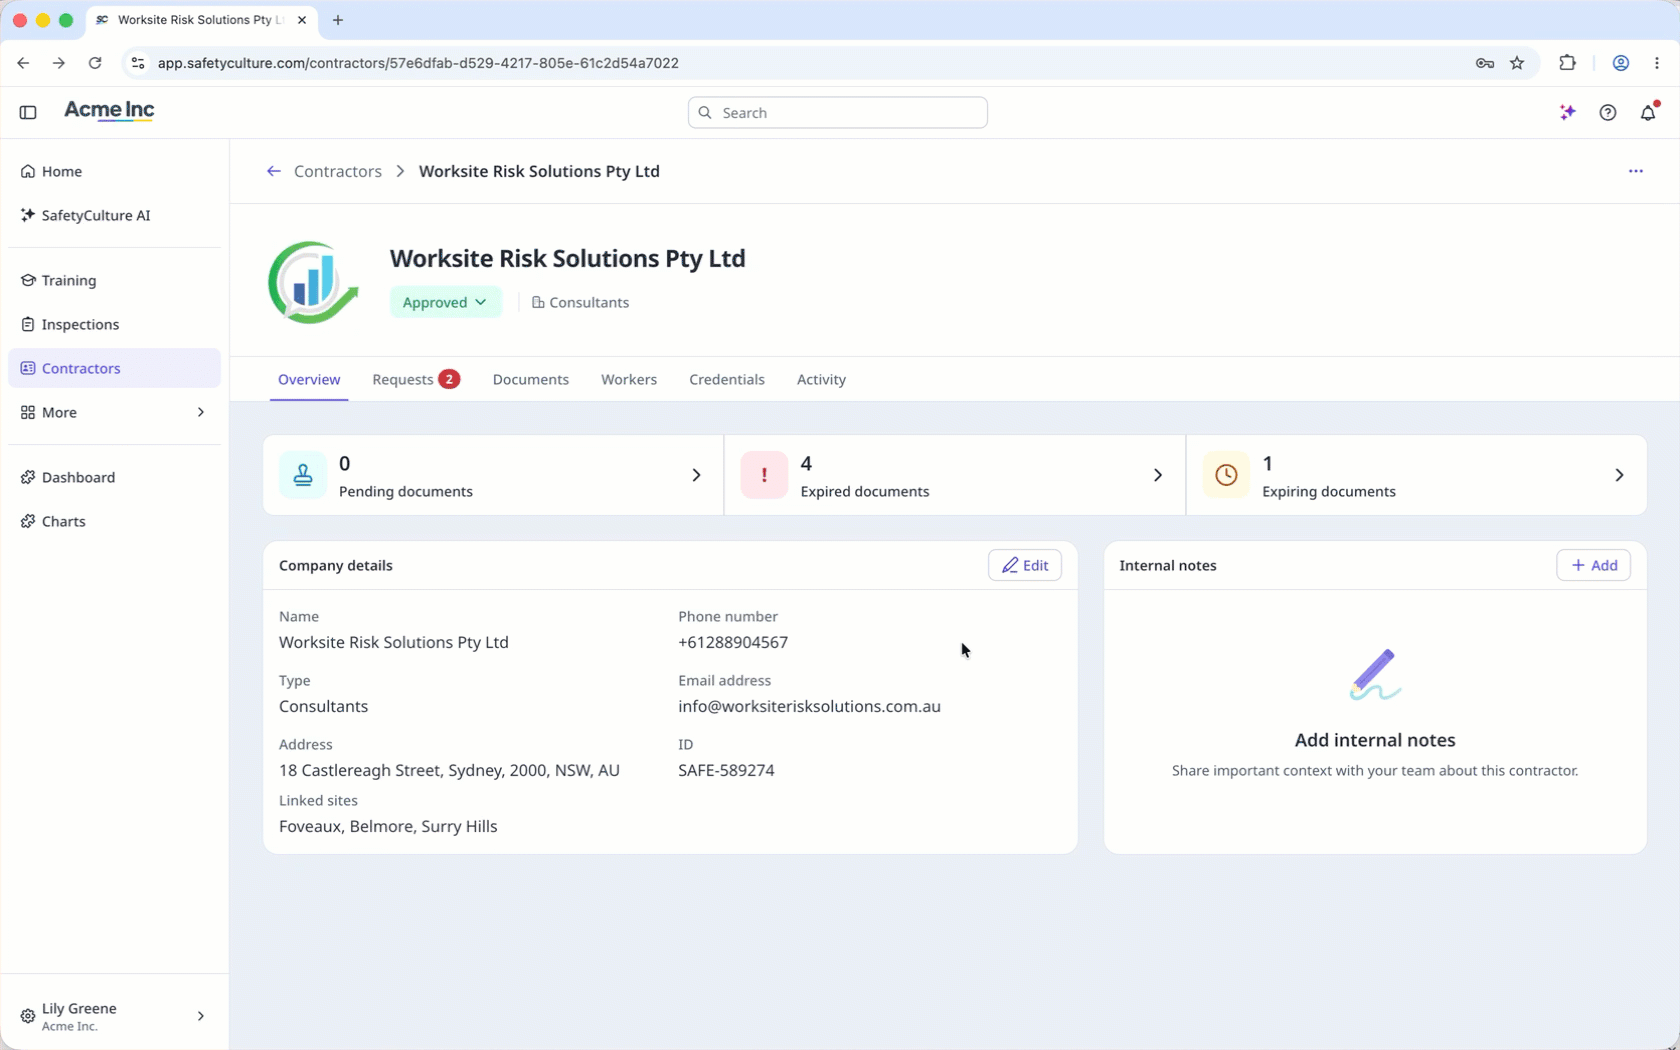
Task: Open the browser profile icon
Action: point(1621,63)
